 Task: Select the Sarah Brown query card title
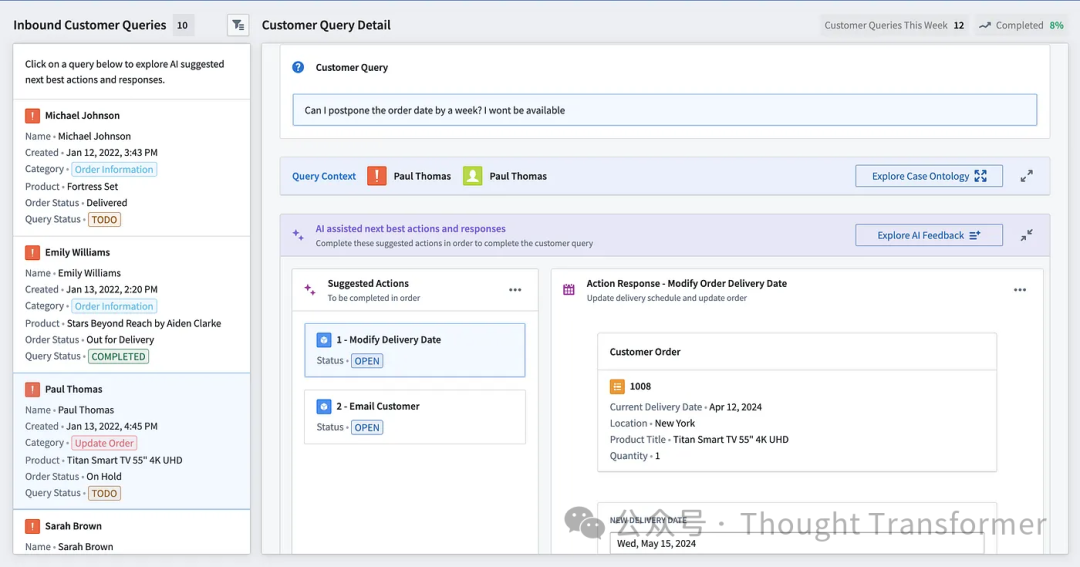73,526
